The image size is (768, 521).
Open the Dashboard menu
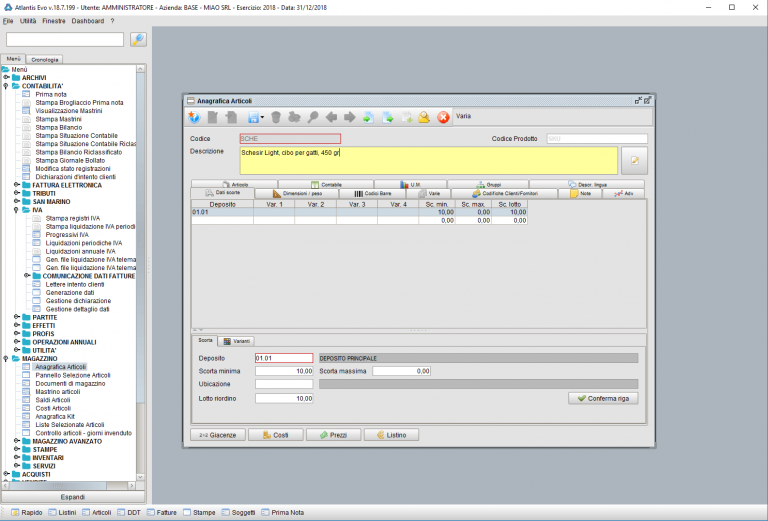pos(88,21)
